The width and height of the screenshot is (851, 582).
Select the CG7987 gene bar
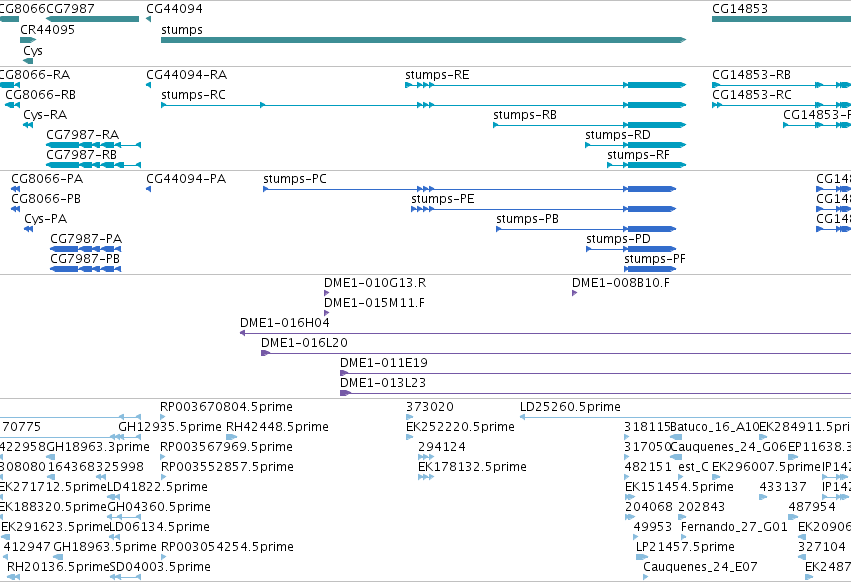pyautogui.click(x=92, y=19)
